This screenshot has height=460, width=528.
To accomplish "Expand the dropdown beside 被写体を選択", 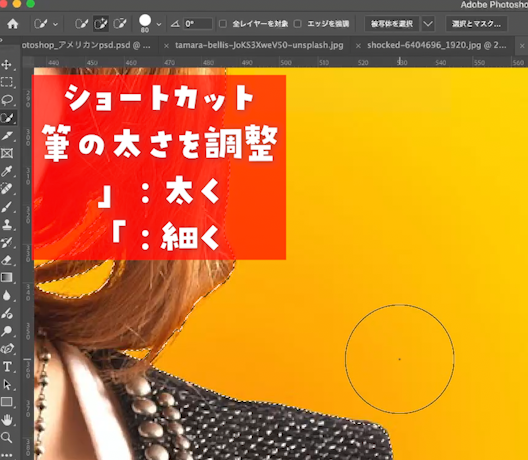I will click(428, 24).
